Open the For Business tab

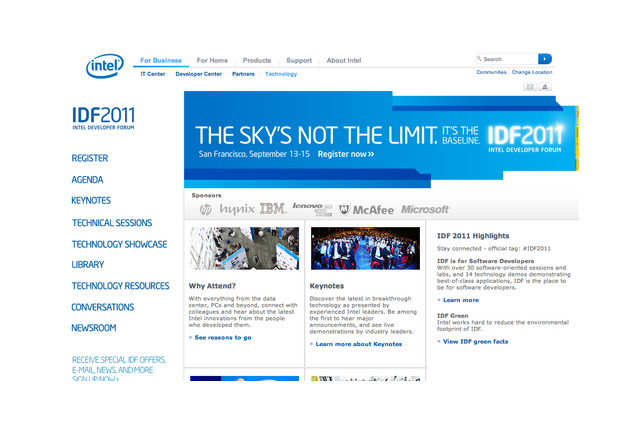tap(161, 60)
